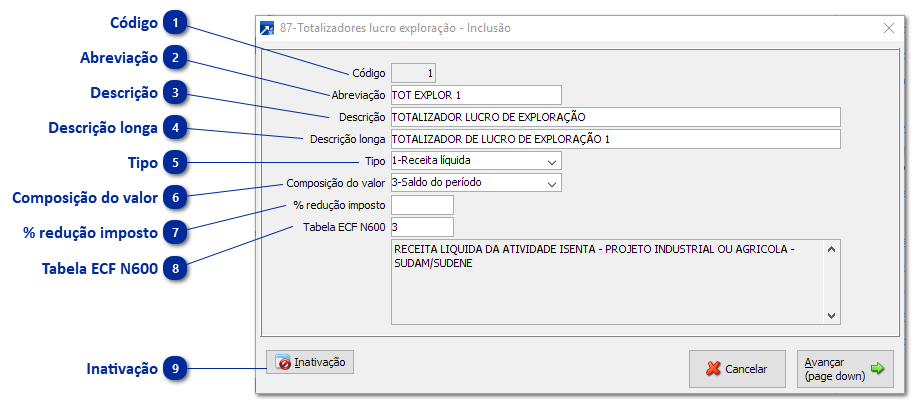The height and width of the screenshot is (405, 918).
Task: Edit the Abreviação field TOT EXPLOR 1
Action: [476, 95]
